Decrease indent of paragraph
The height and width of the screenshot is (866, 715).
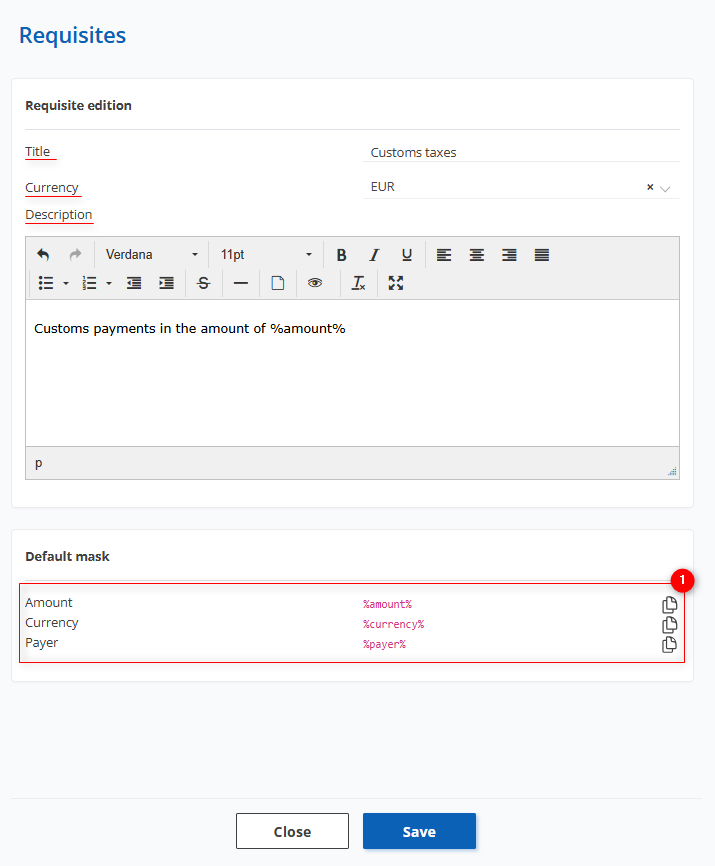coord(134,283)
